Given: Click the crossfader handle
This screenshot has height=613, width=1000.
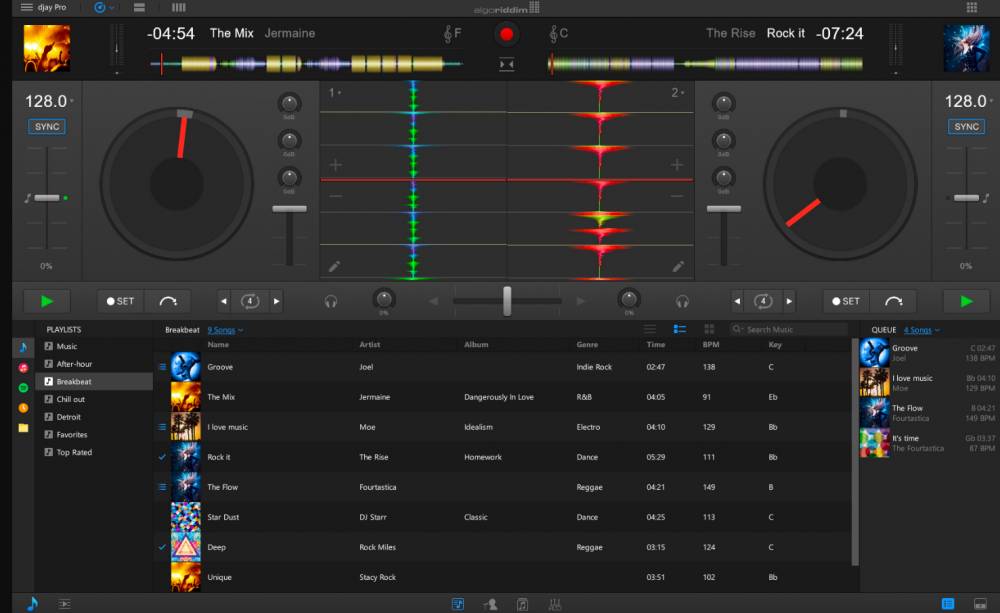Looking at the screenshot, I should pyautogui.click(x=507, y=301).
